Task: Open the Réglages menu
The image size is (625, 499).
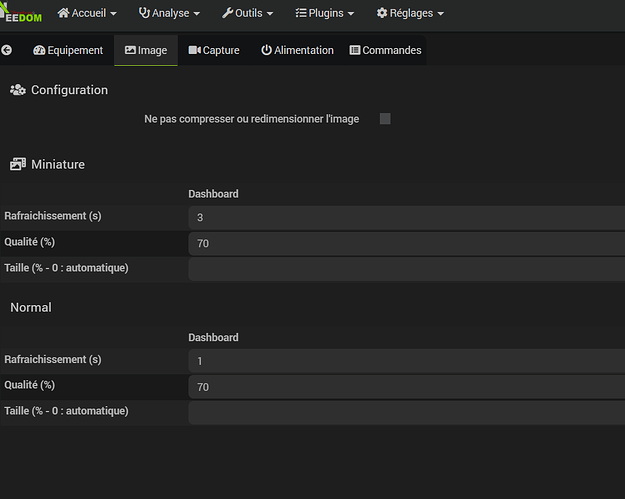Action: coord(410,13)
